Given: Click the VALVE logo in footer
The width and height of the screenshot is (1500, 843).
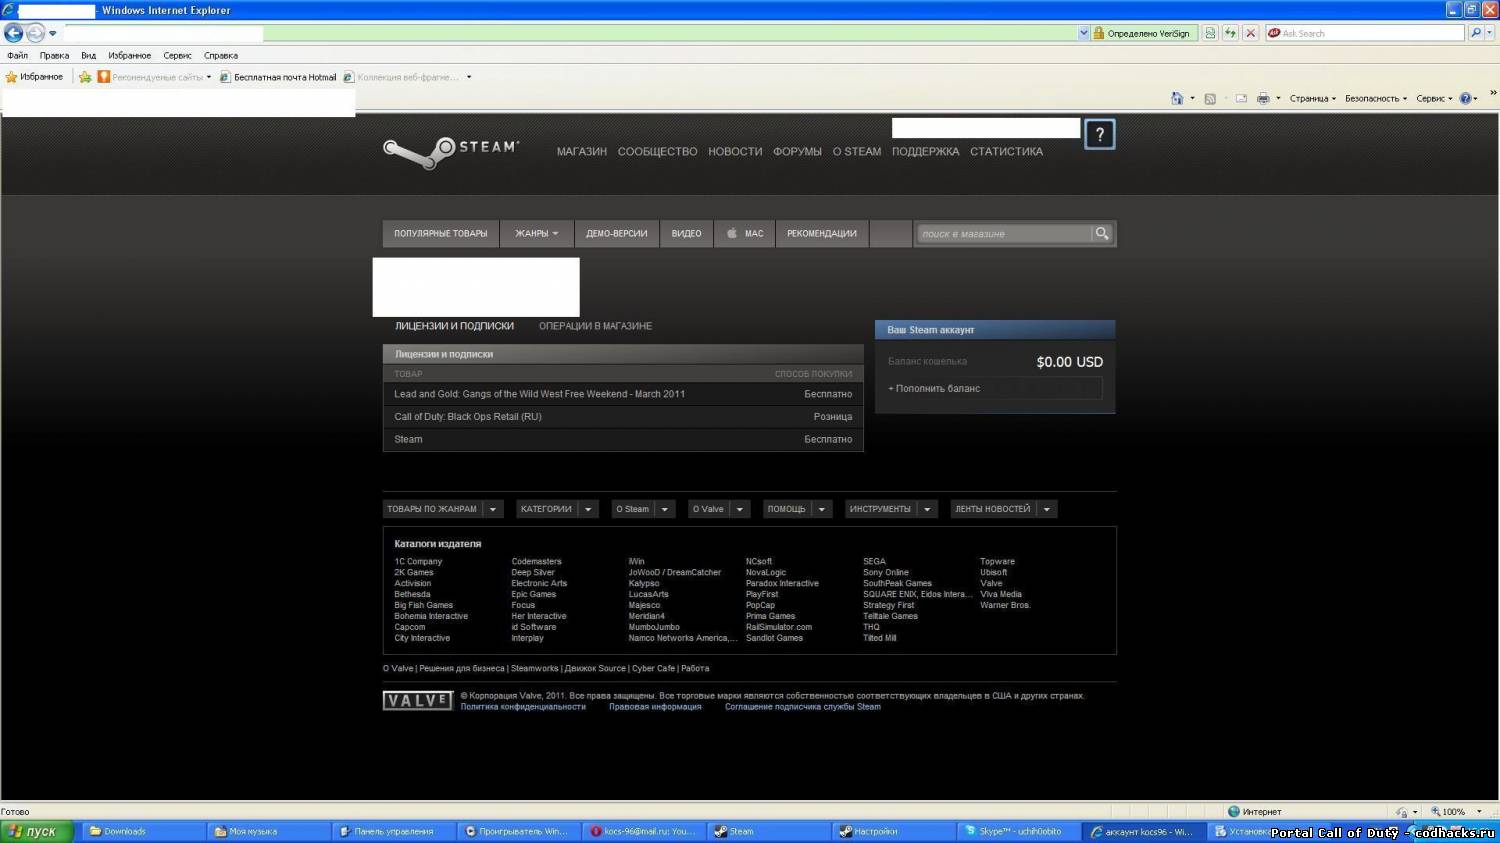Looking at the screenshot, I should (x=418, y=700).
